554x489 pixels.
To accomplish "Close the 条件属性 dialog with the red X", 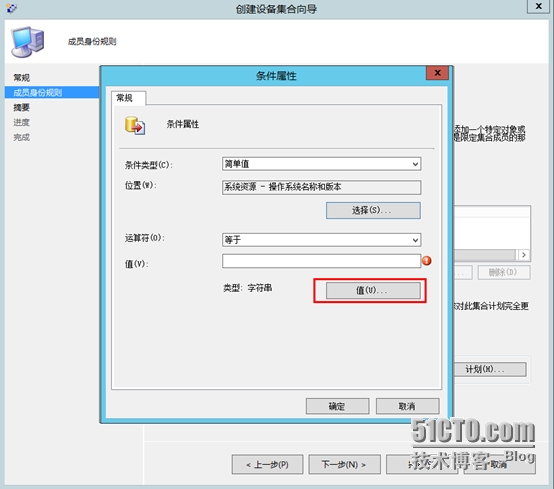I will [437, 73].
